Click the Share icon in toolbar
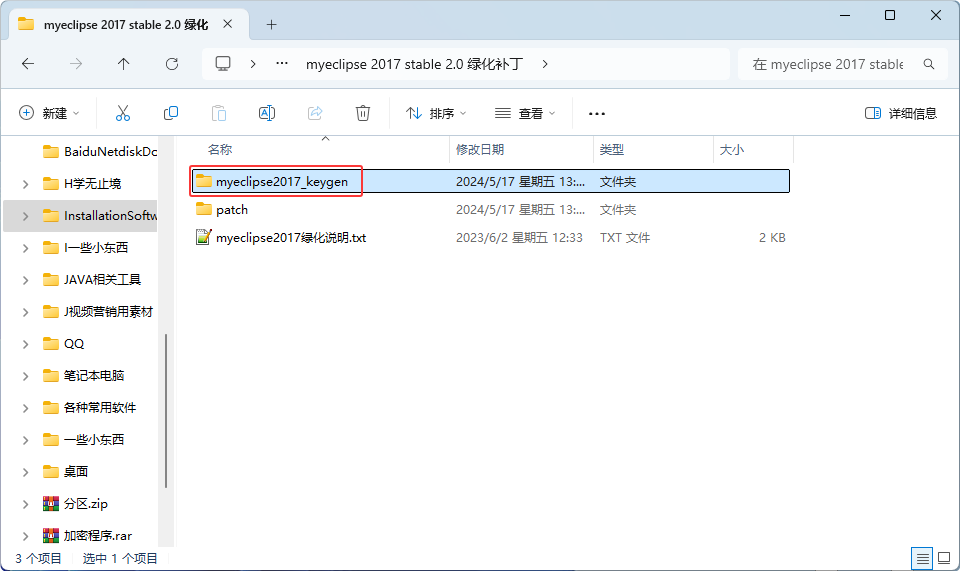 click(x=315, y=113)
